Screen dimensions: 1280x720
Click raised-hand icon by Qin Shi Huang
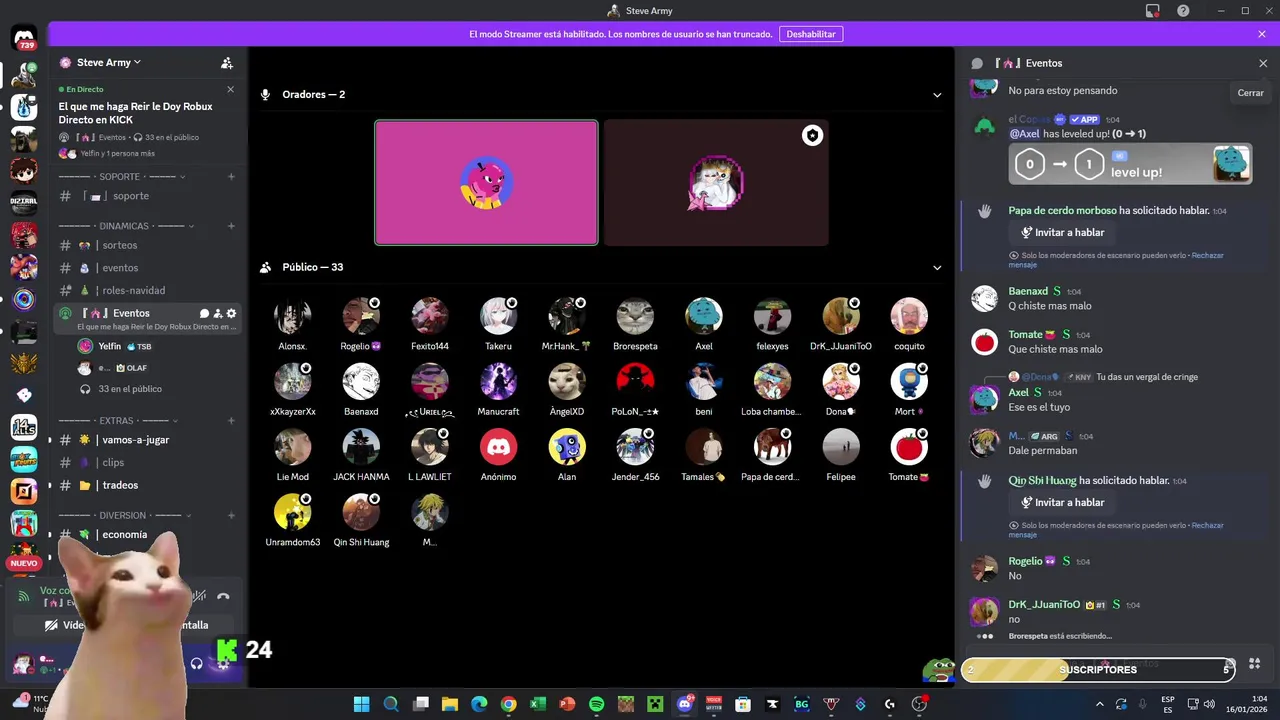tap(984, 481)
